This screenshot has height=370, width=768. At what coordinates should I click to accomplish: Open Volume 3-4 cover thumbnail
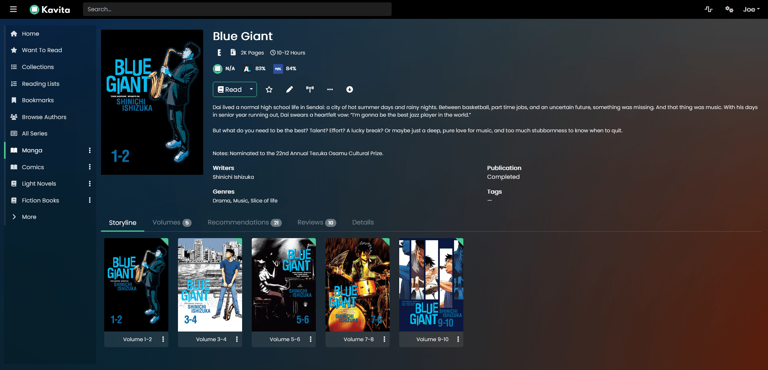click(x=210, y=285)
